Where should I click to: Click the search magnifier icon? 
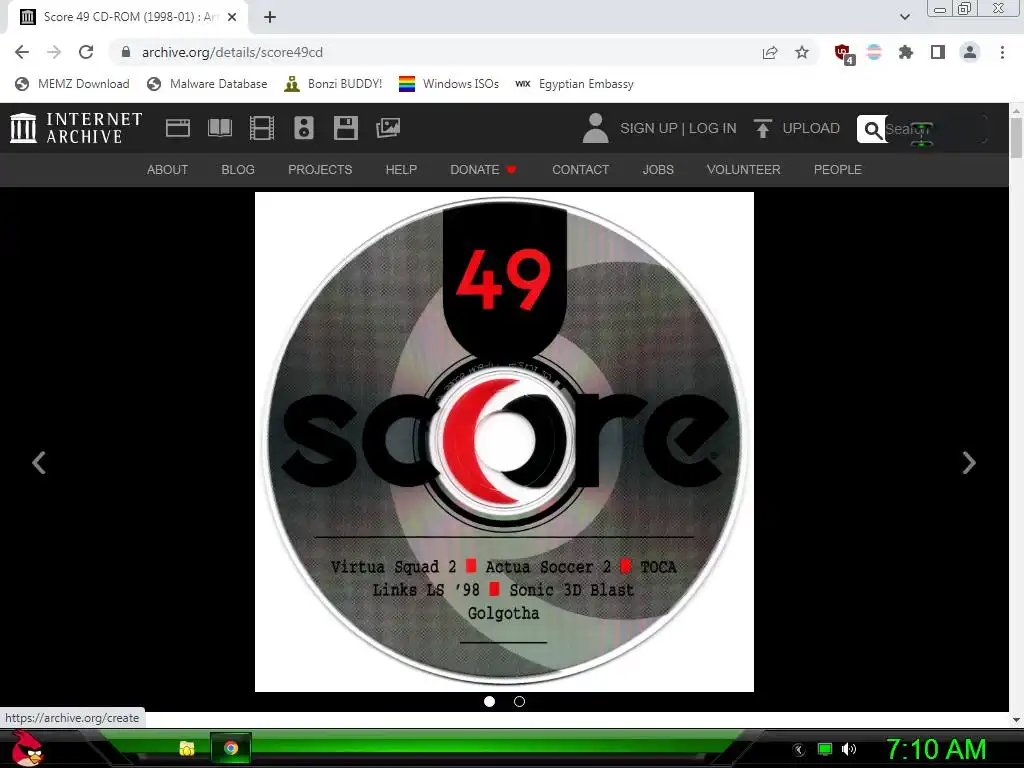[872, 130]
